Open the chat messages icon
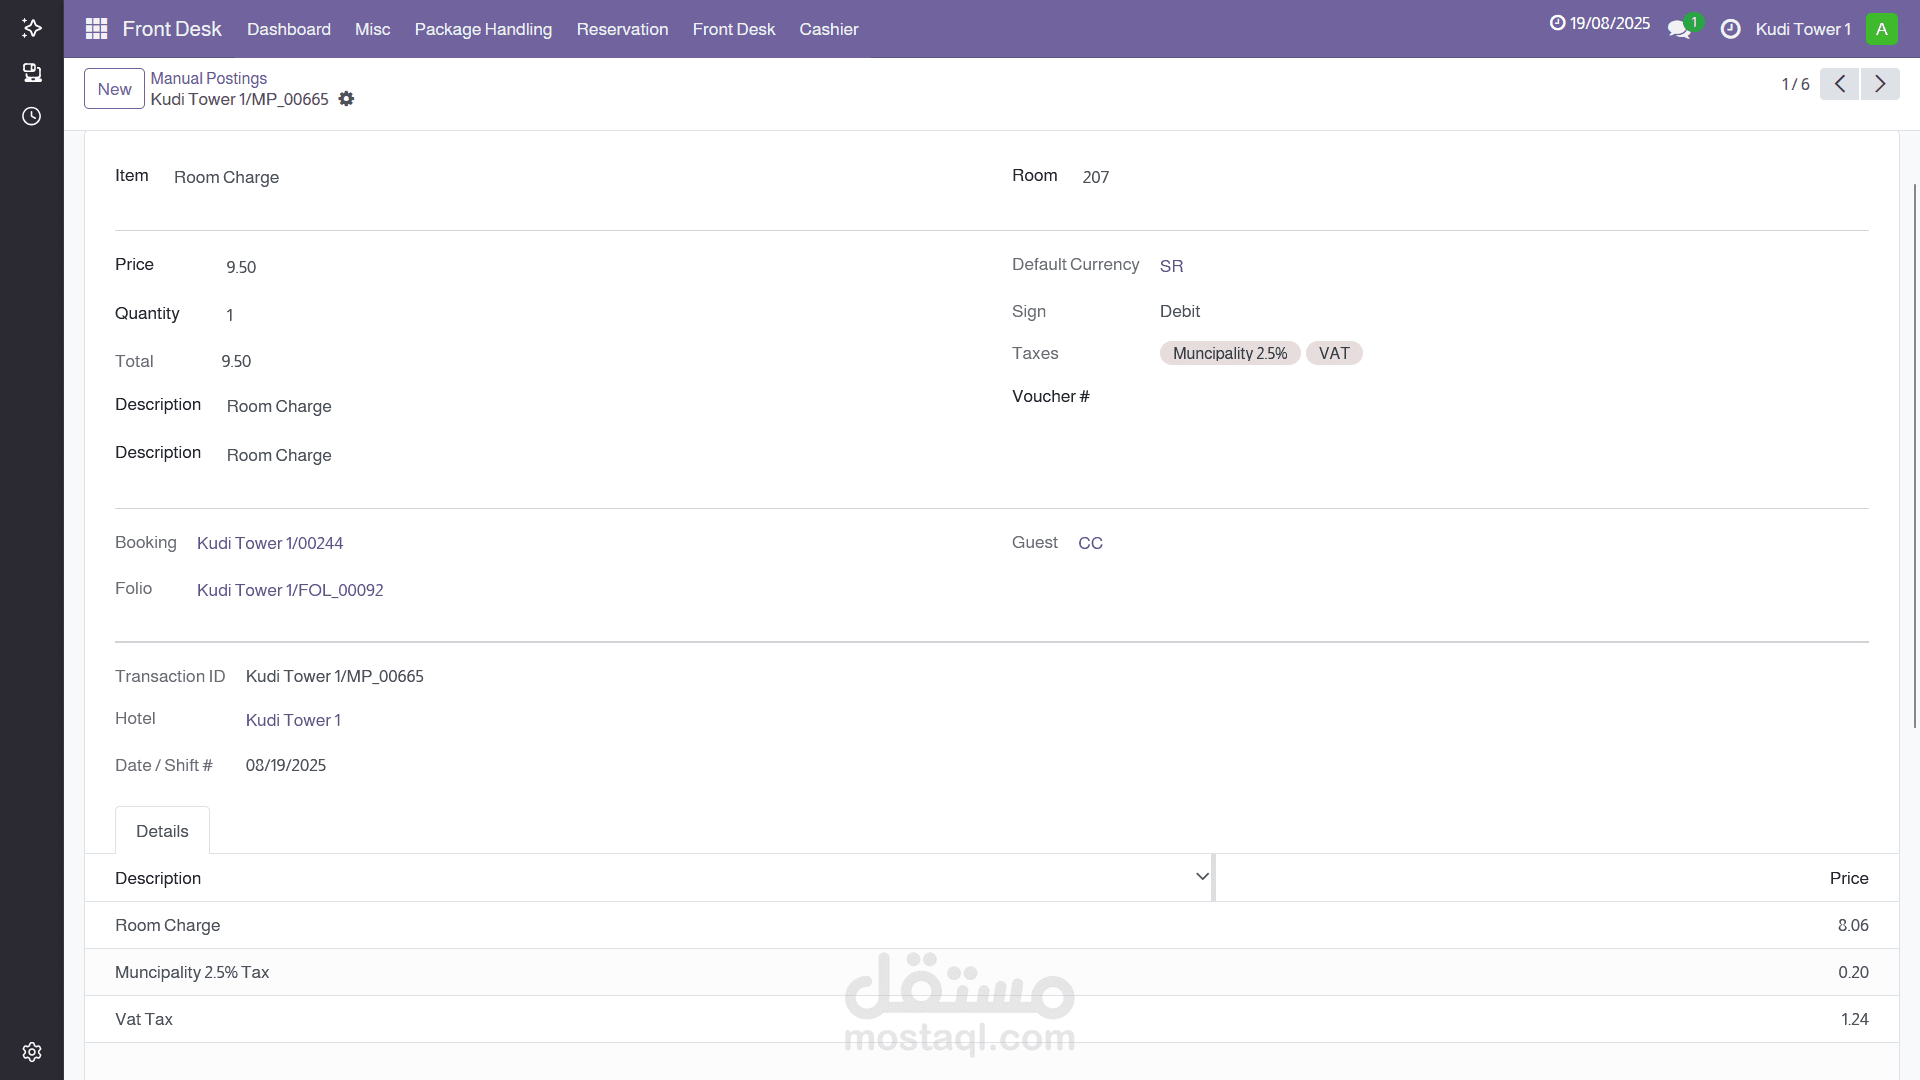Image resolution: width=1920 pixels, height=1080 pixels. pyautogui.click(x=1679, y=29)
